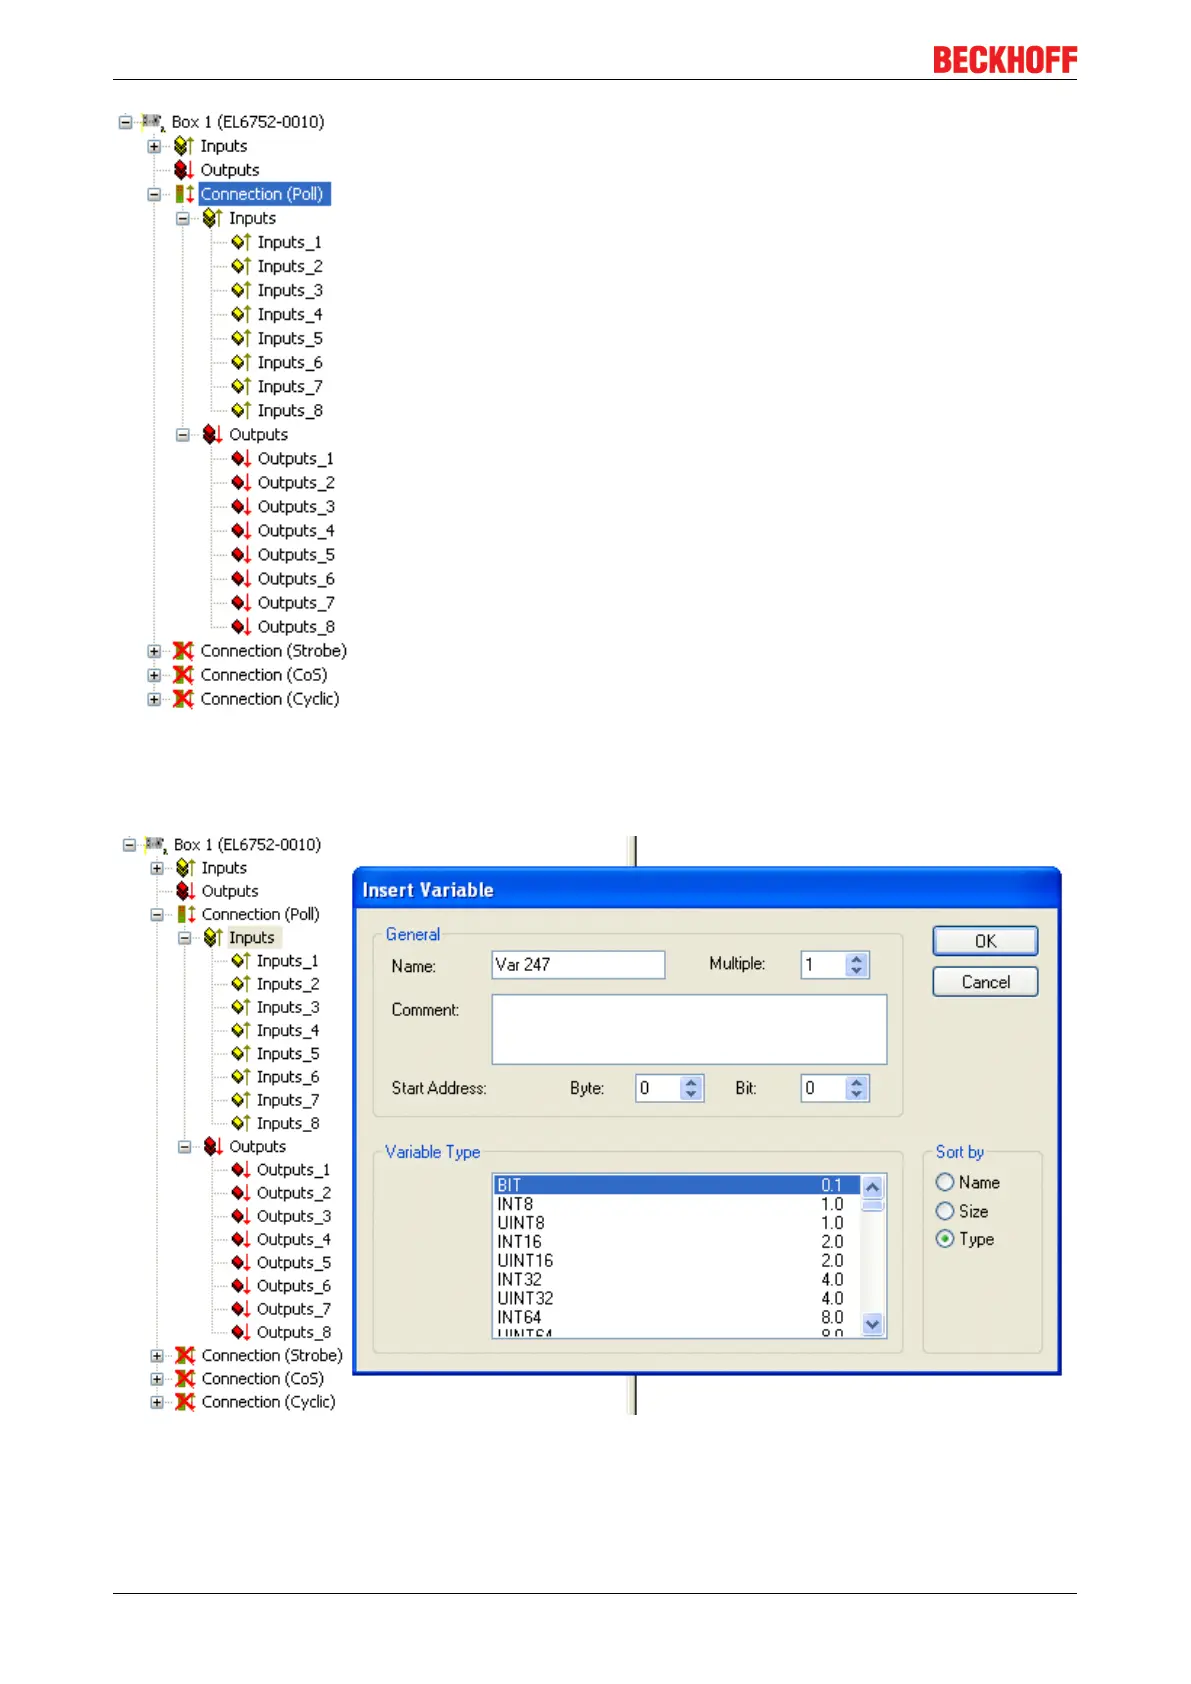The height and width of the screenshot is (1684, 1191).
Task: Select Outputs_2 label in lower tree
Action: click(294, 1193)
